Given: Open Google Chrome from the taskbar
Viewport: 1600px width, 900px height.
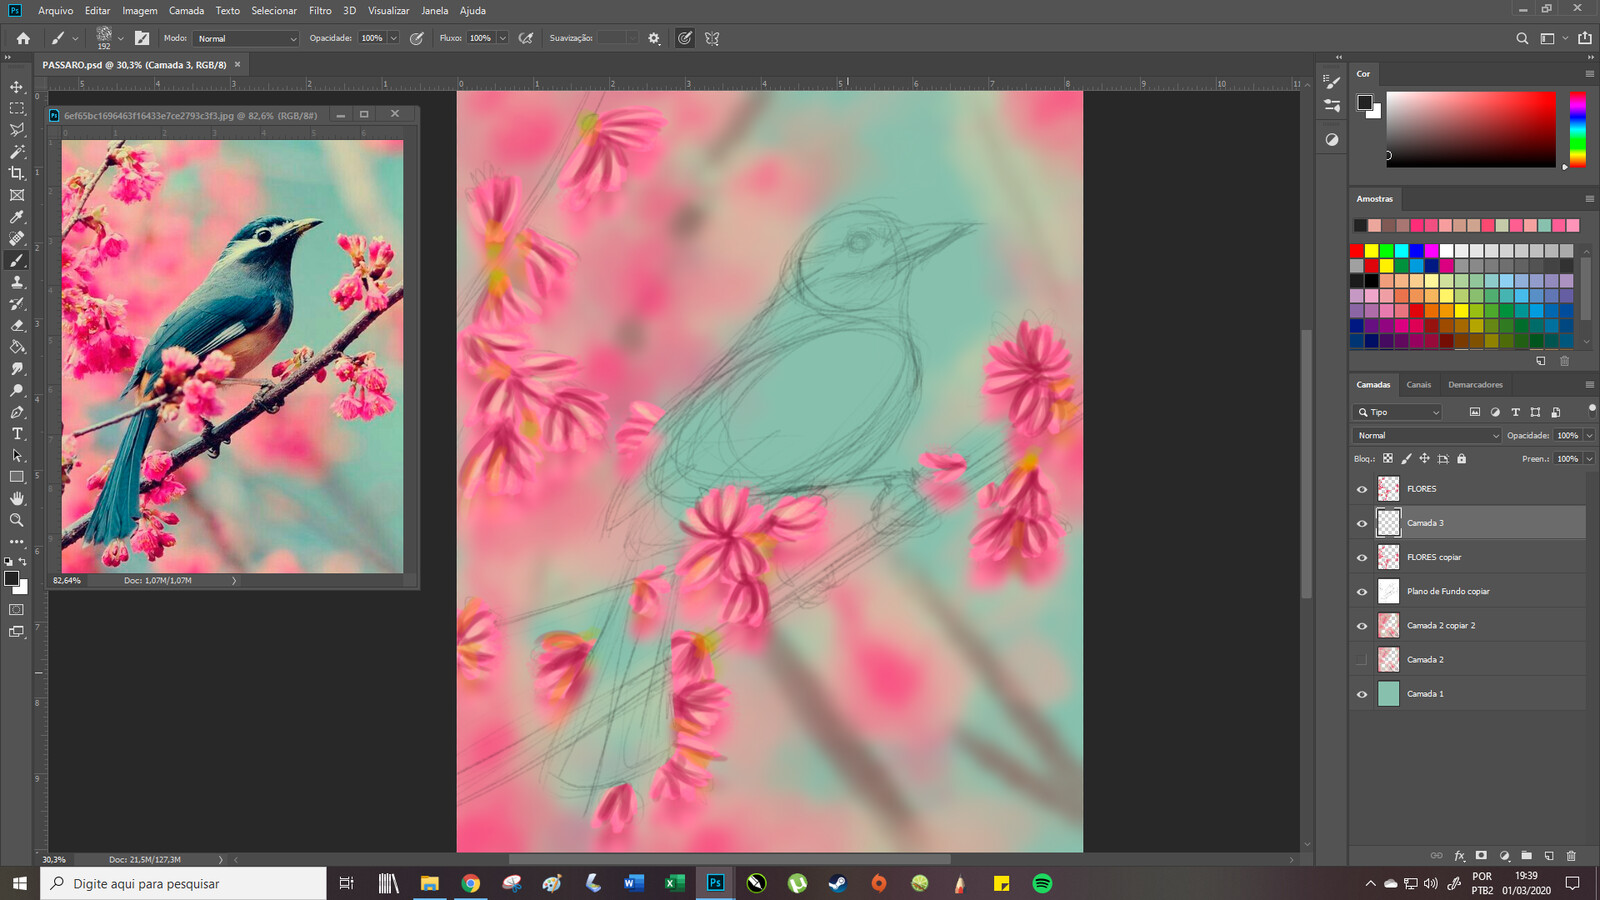Looking at the screenshot, I should [x=470, y=883].
